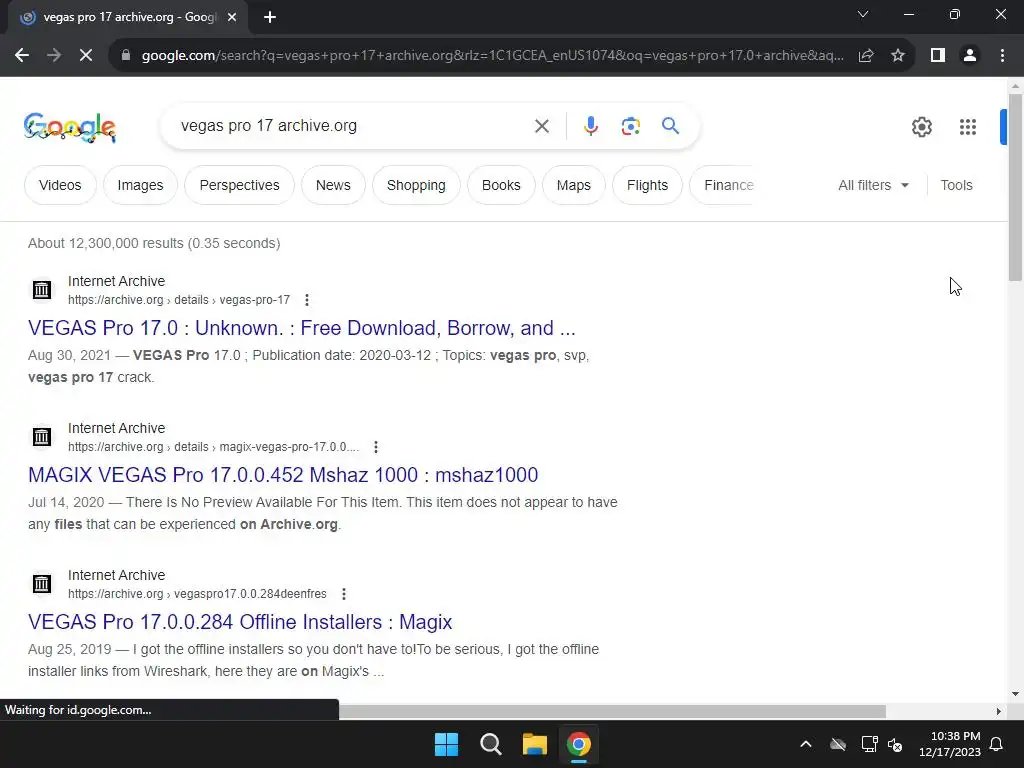Open a new browser tab
This screenshot has width=1024, height=768.
coord(270,17)
